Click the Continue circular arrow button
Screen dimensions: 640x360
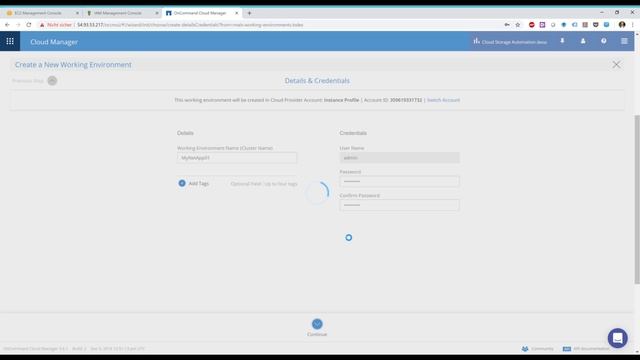point(317,324)
